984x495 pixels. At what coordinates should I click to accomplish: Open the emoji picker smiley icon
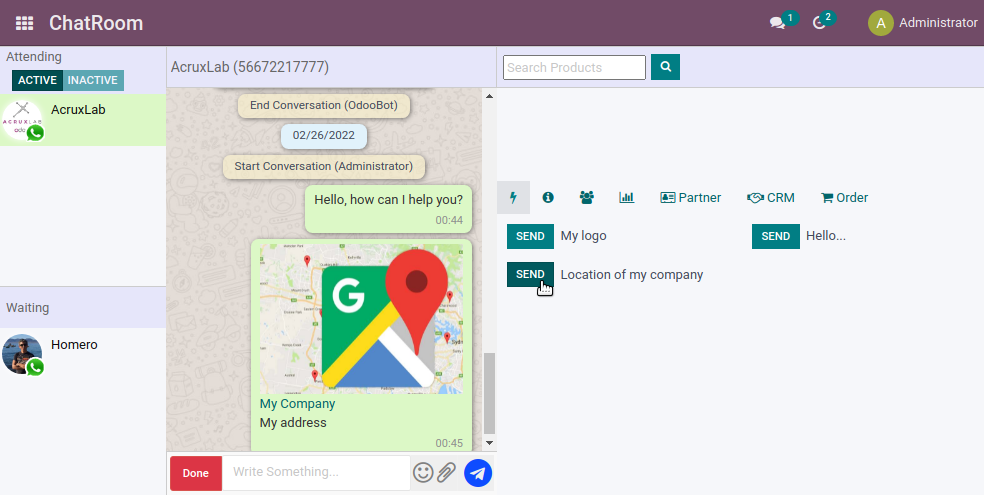[423, 472]
